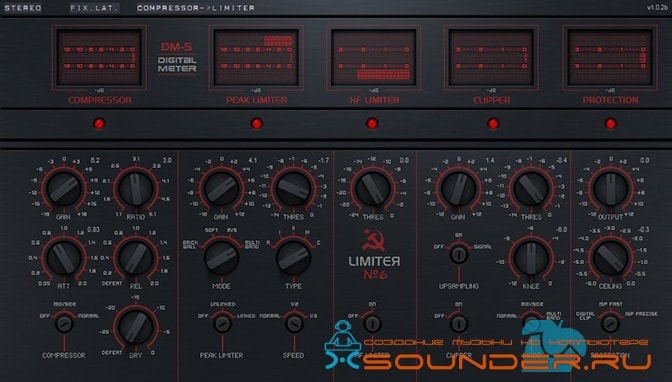Click the 4.1 peak limiter gain readout

252,160
